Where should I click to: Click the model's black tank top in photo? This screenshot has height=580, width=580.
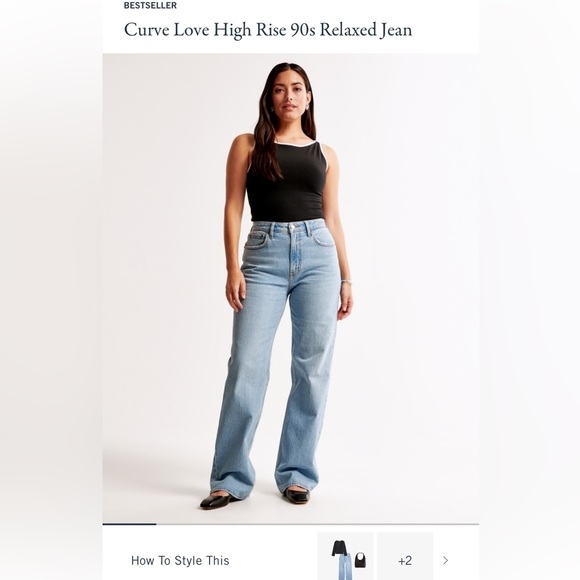pos(286,182)
